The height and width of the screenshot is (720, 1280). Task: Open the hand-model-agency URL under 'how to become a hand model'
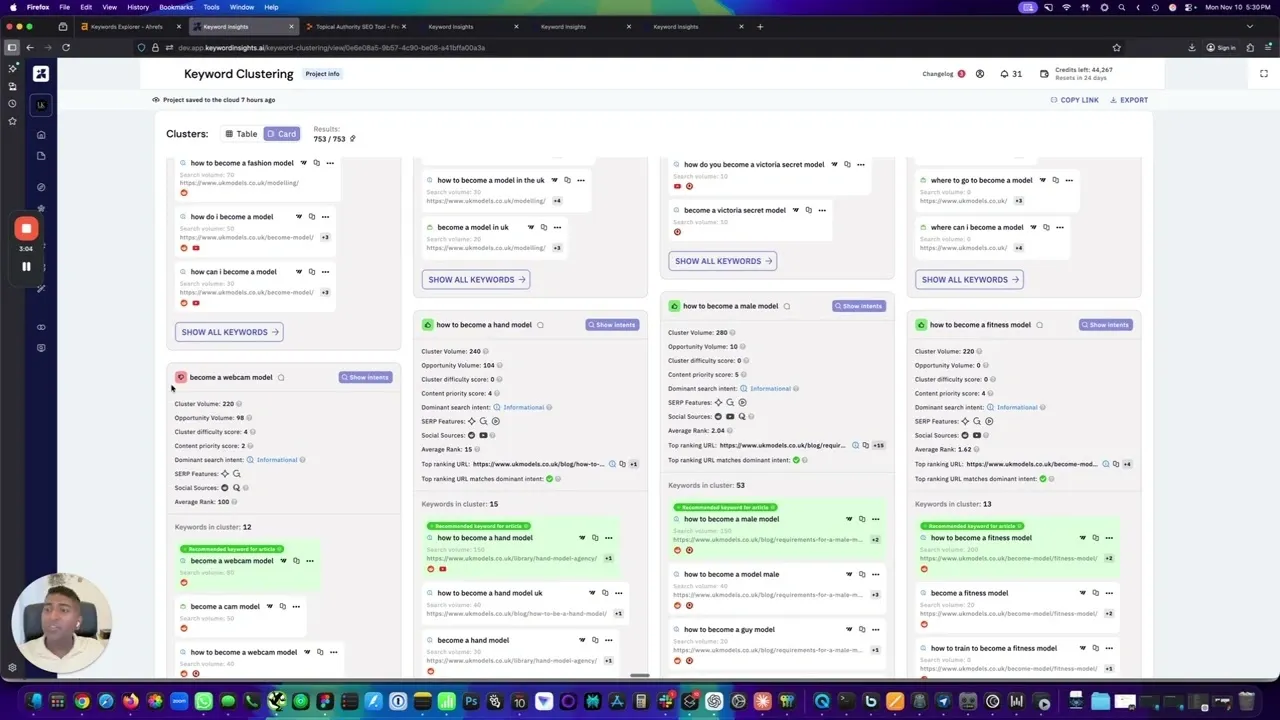pos(511,558)
